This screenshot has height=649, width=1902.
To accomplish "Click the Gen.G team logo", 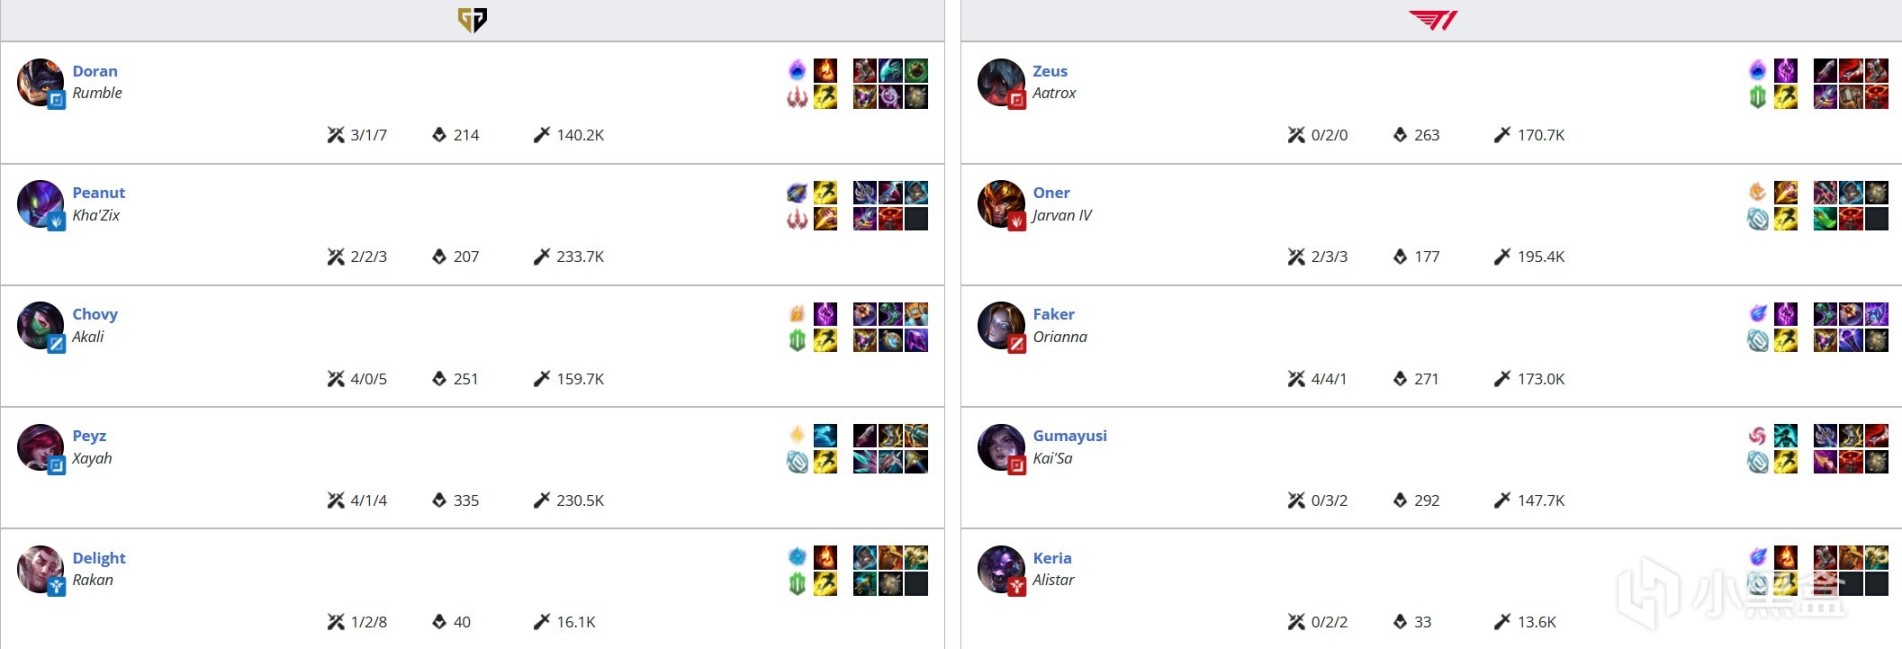I will (472, 20).
